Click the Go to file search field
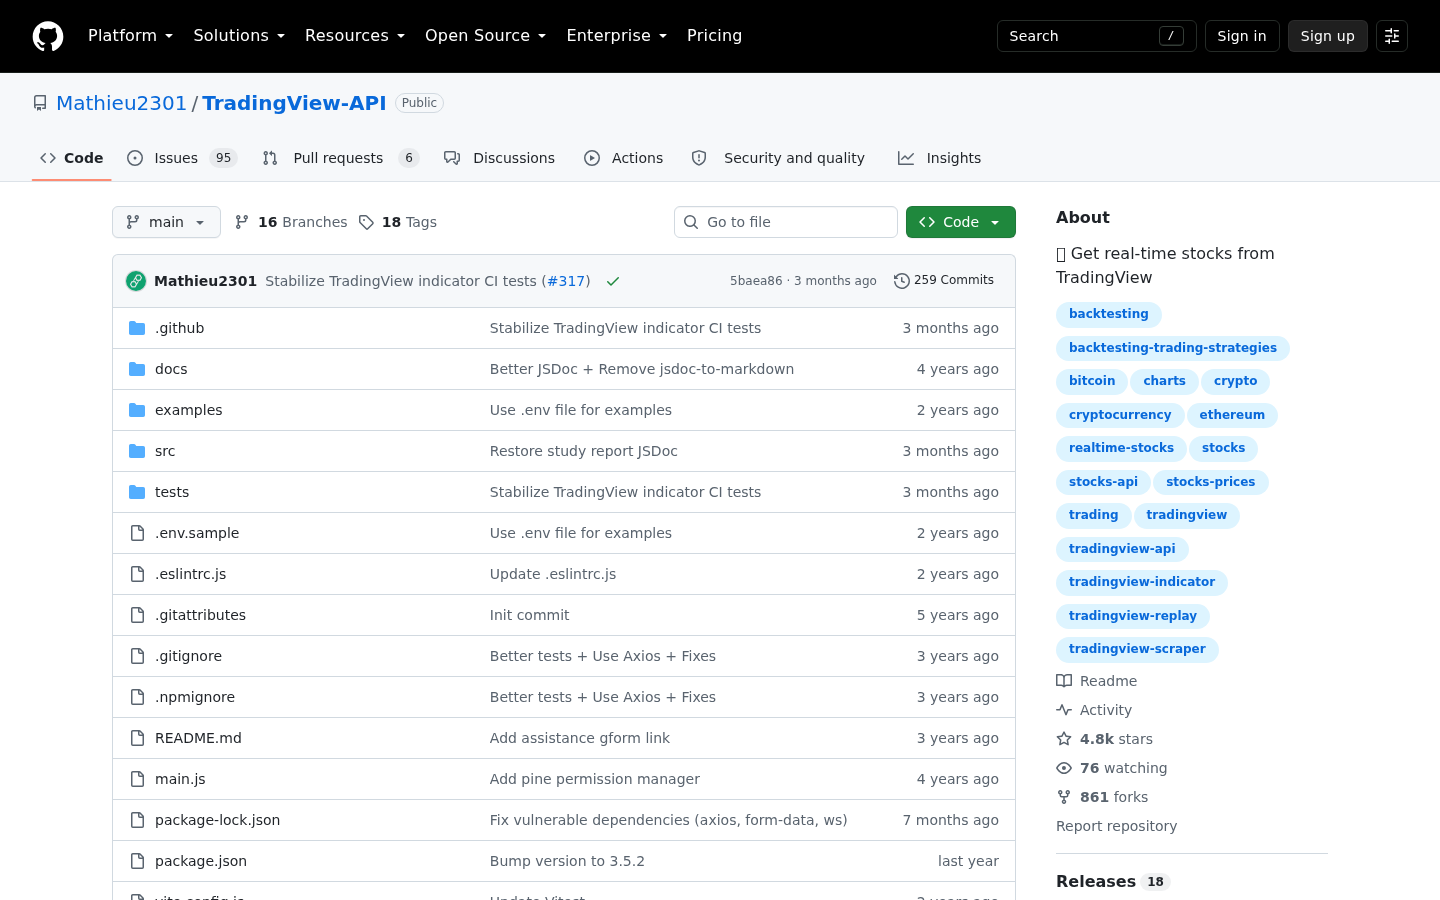 click(x=786, y=222)
